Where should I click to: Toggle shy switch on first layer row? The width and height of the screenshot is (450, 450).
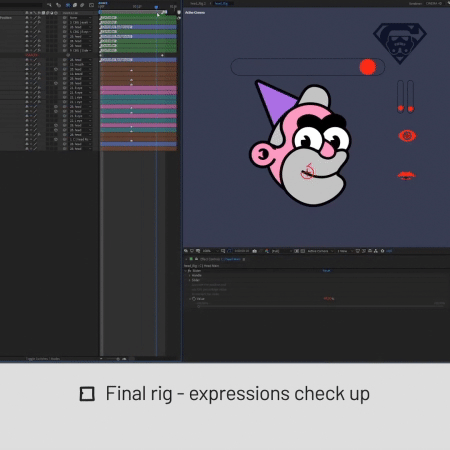coord(27,18)
